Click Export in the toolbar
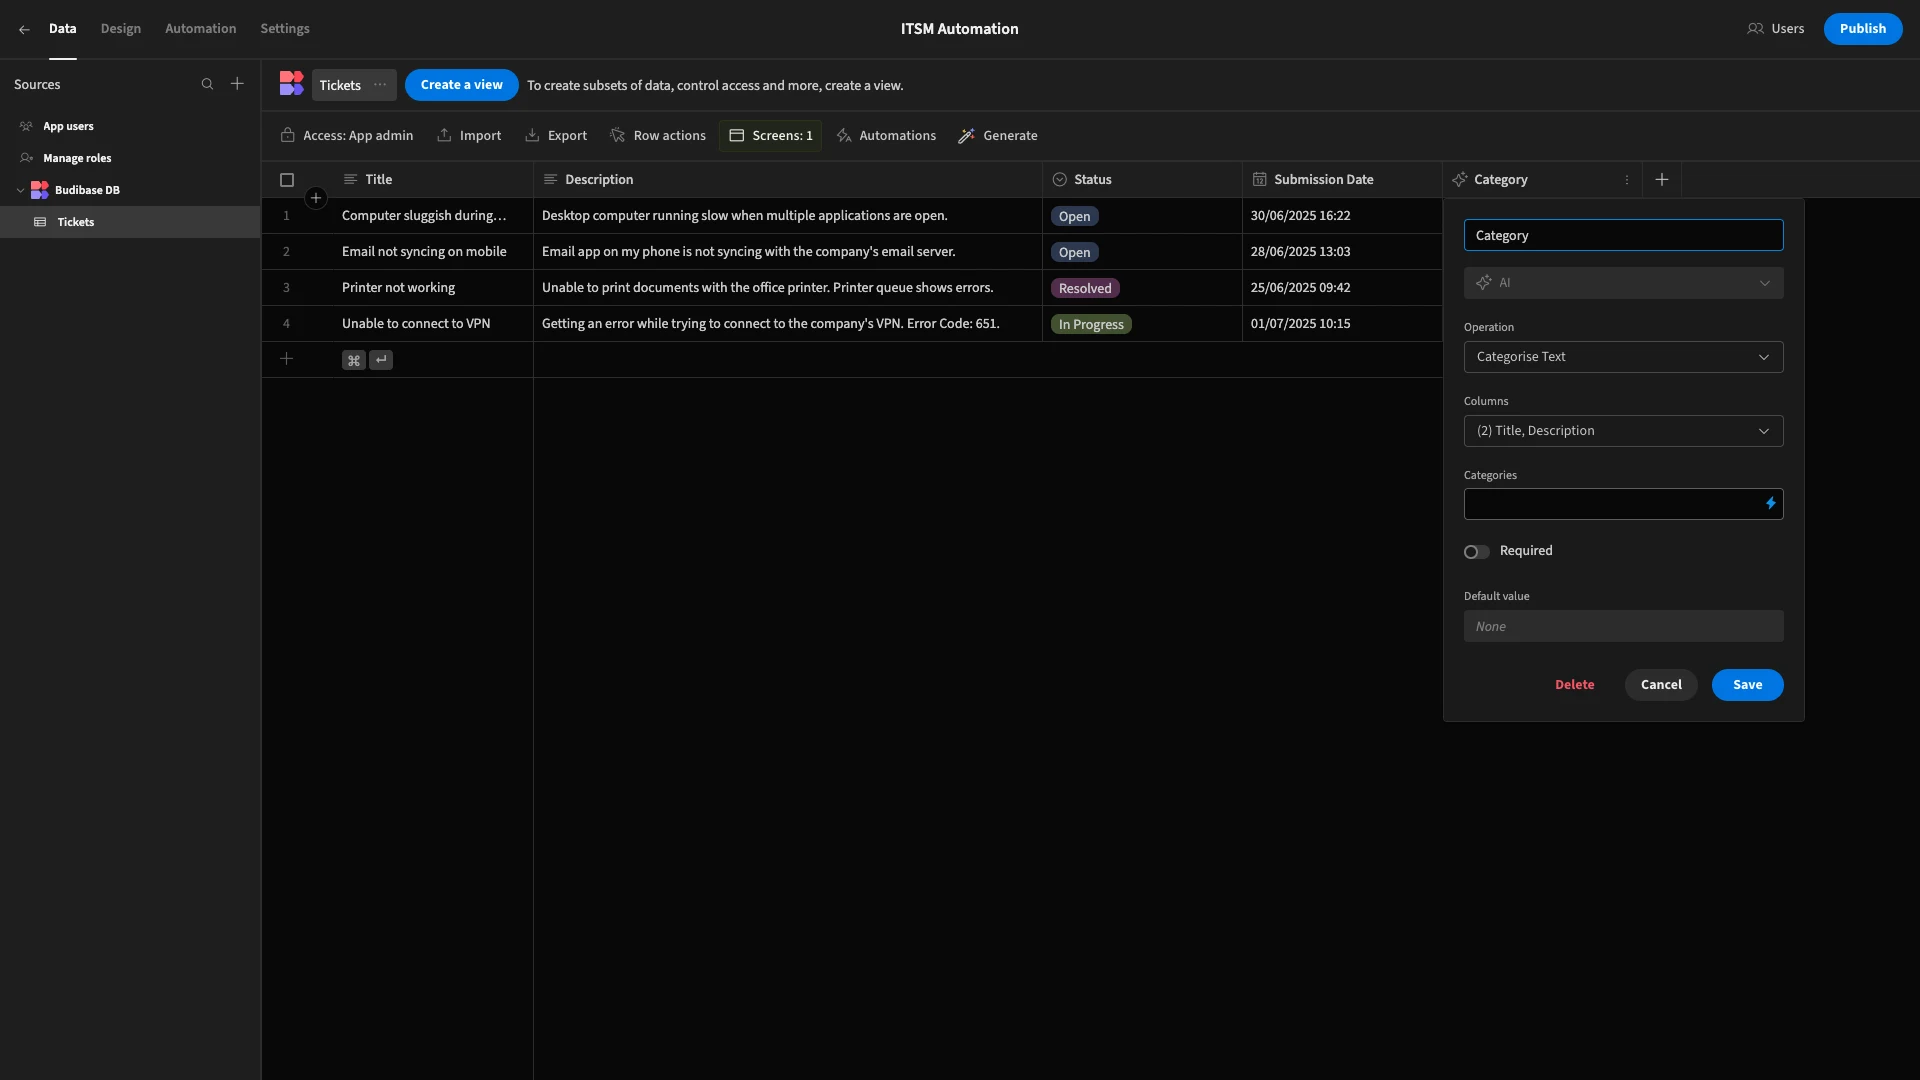1920x1080 pixels. 556,136
